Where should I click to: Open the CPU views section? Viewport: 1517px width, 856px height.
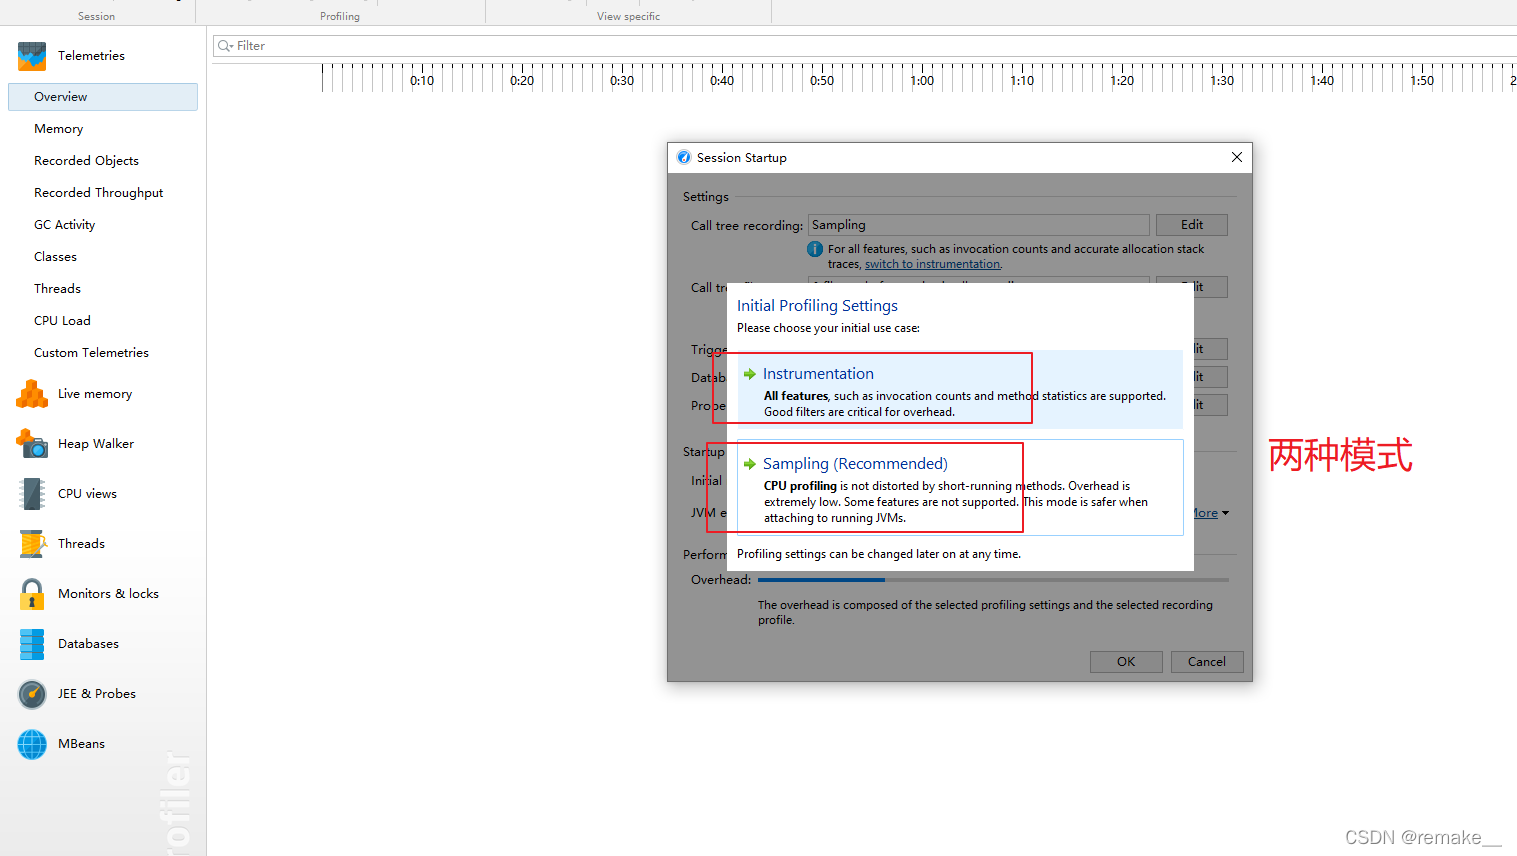(x=87, y=494)
